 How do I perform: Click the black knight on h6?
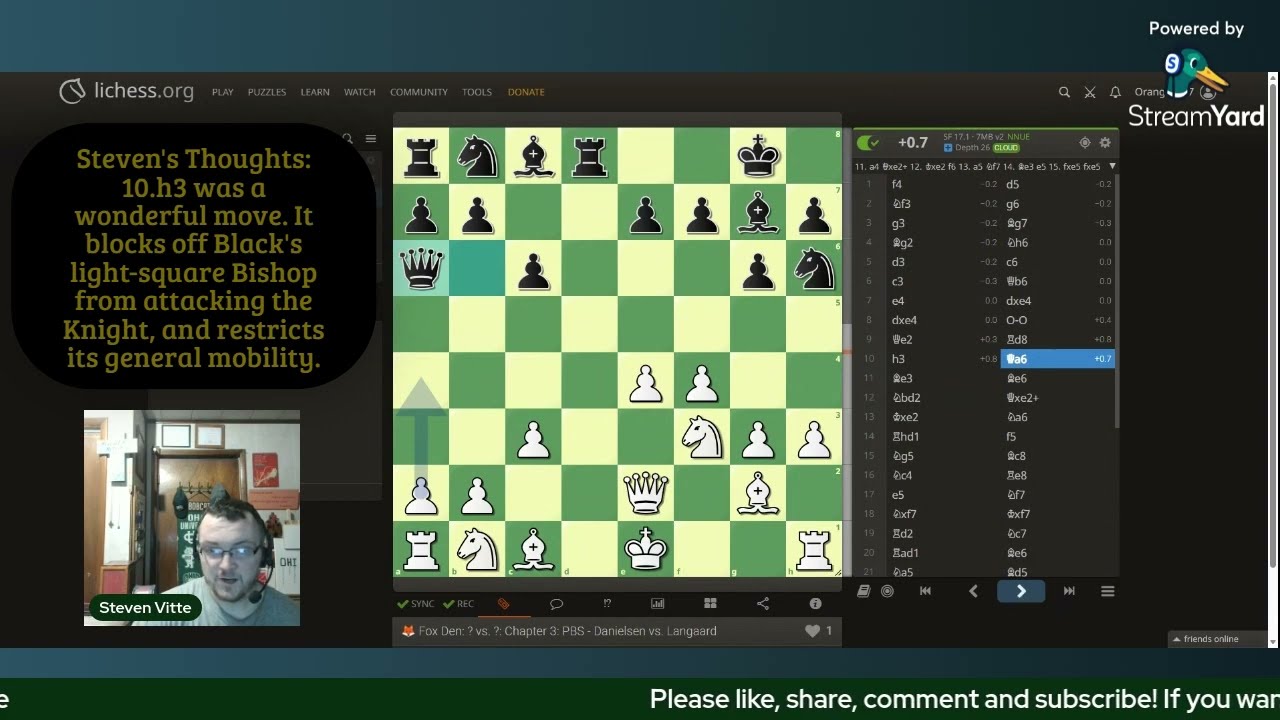[814, 268]
